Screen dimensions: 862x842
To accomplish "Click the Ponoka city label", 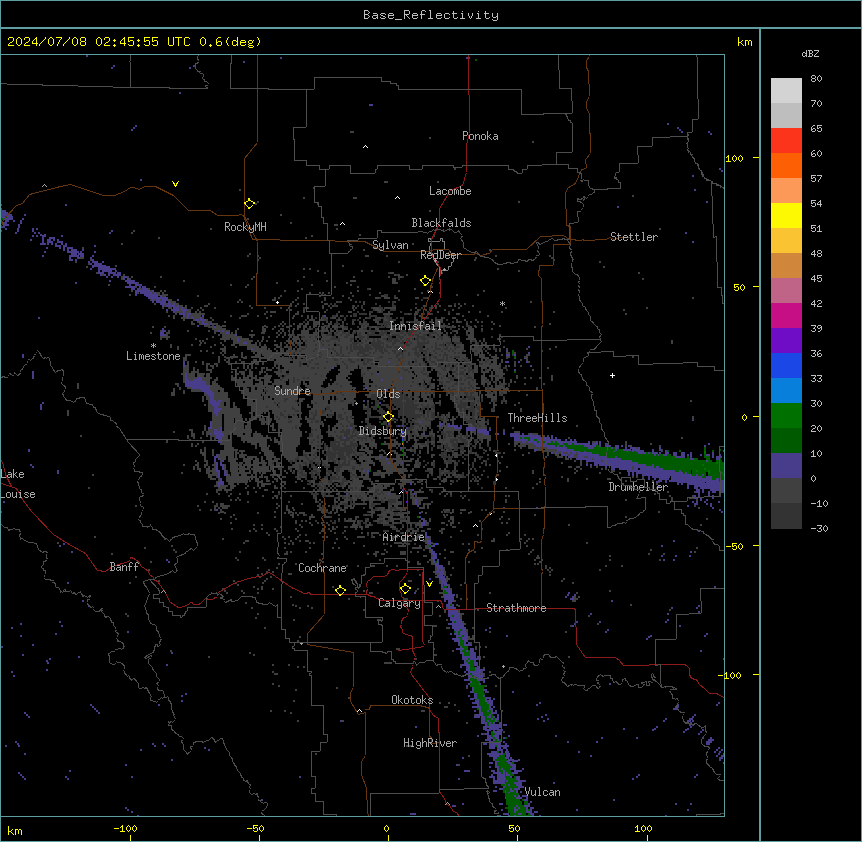I will pos(480,136).
